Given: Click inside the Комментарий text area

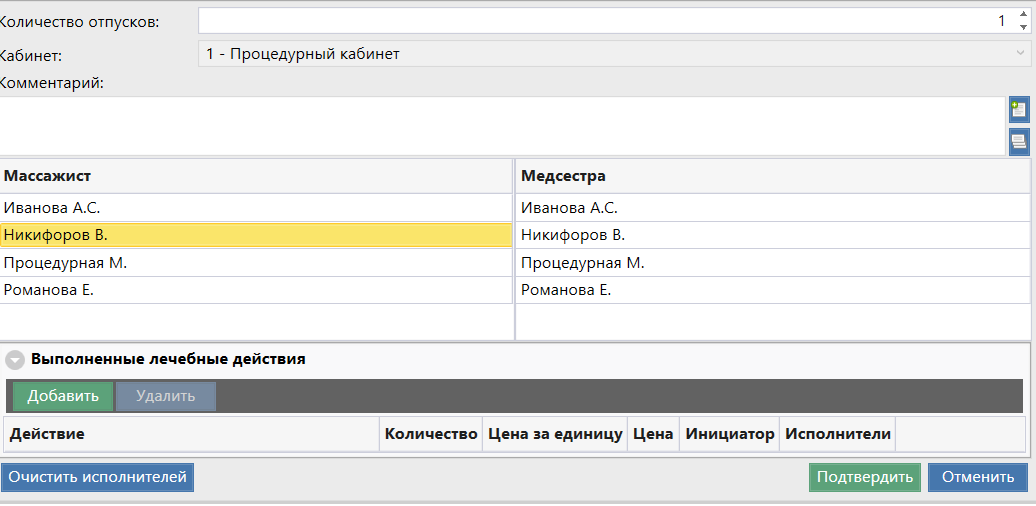Looking at the screenshot, I should (x=500, y=125).
